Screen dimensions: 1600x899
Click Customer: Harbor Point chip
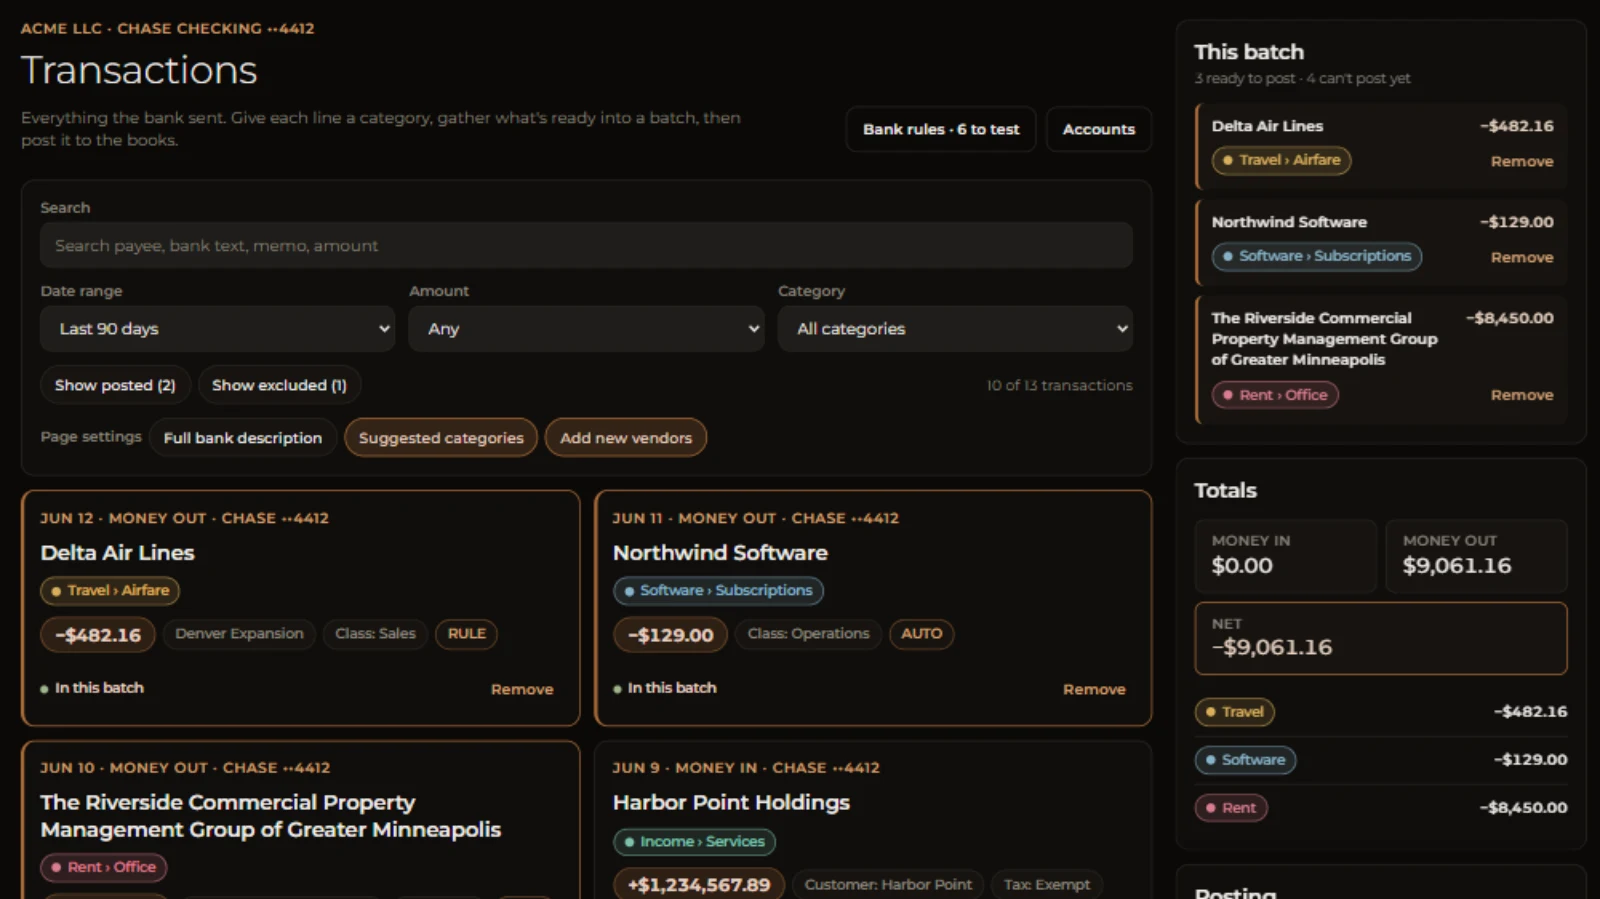pos(888,885)
